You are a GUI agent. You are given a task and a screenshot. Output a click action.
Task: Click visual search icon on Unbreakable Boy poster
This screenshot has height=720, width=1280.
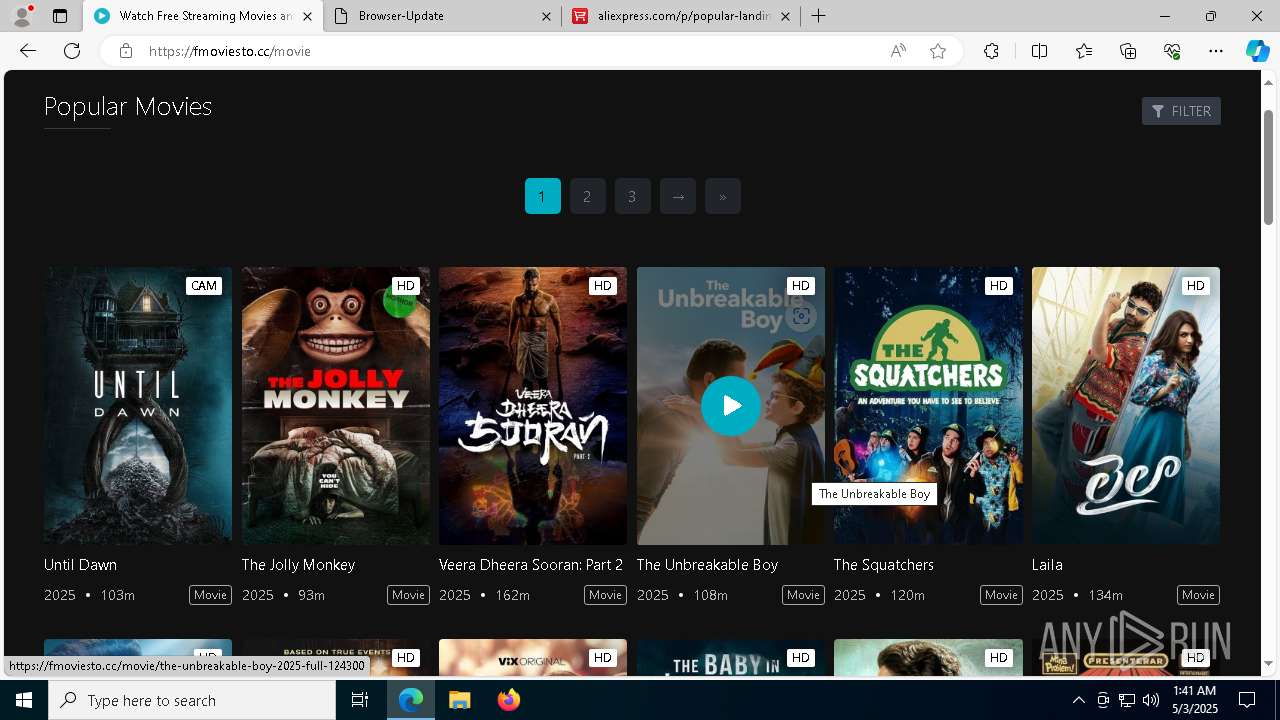pyautogui.click(x=800, y=316)
